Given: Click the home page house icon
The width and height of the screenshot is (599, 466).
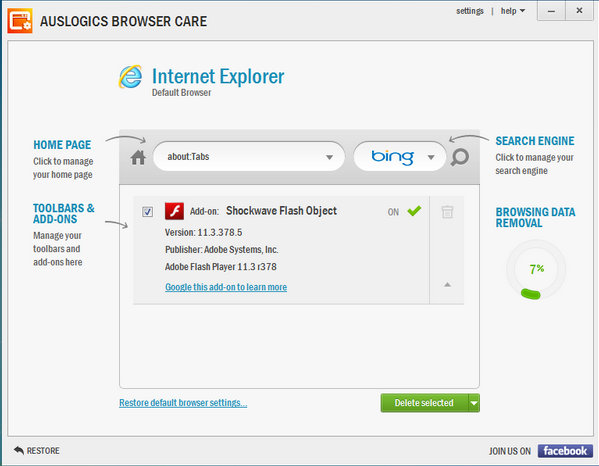Looking at the screenshot, I should [x=138, y=157].
